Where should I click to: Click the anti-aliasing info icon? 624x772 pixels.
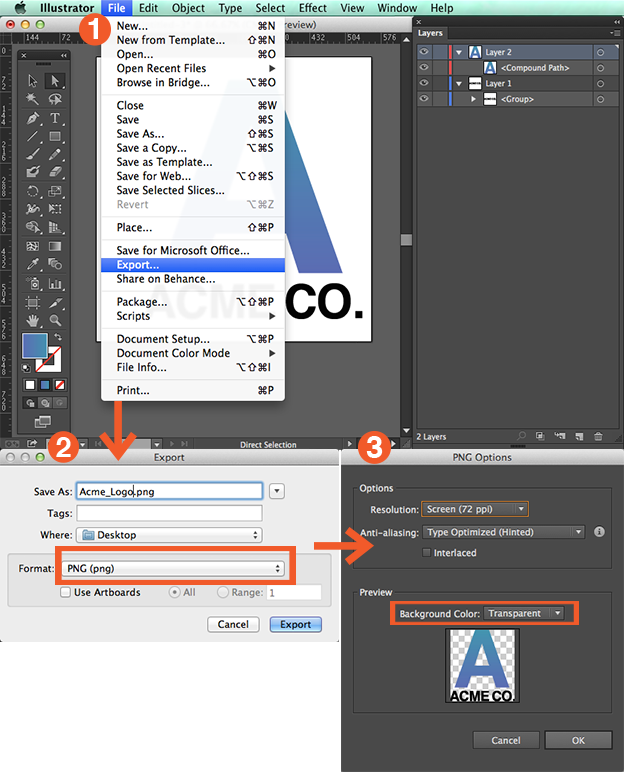point(599,532)
